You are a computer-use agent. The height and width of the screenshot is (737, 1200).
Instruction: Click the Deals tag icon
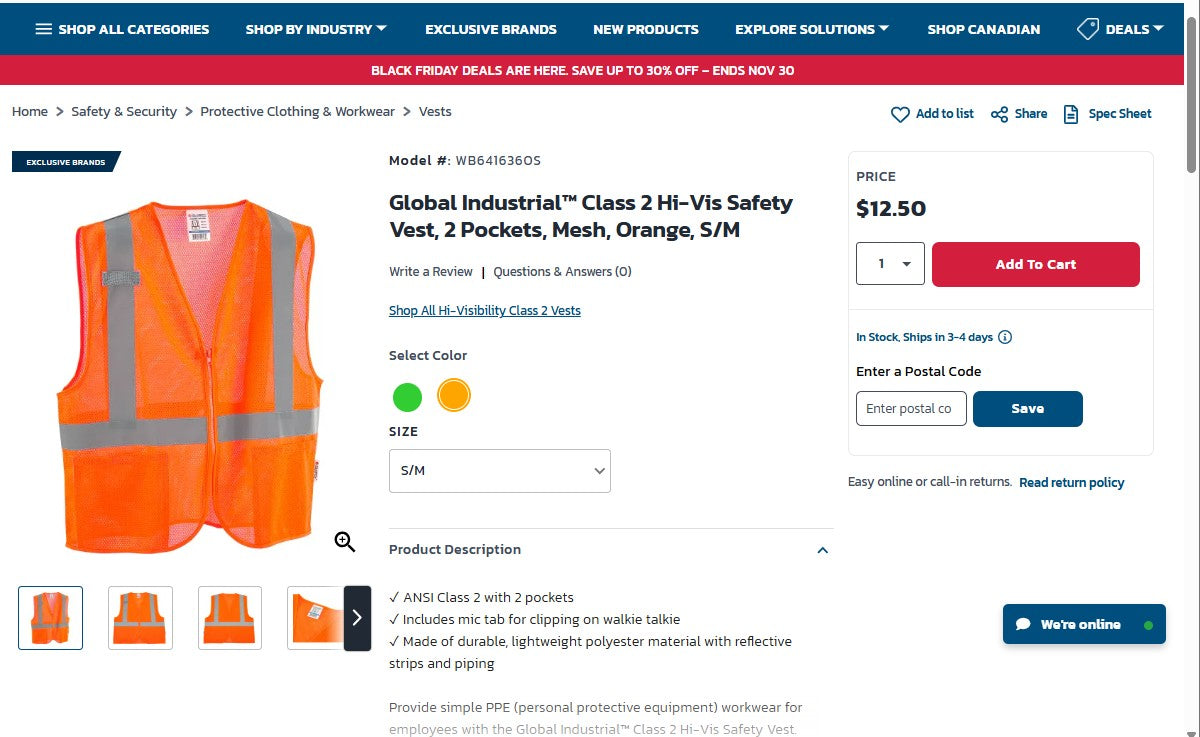(1088, 29)
